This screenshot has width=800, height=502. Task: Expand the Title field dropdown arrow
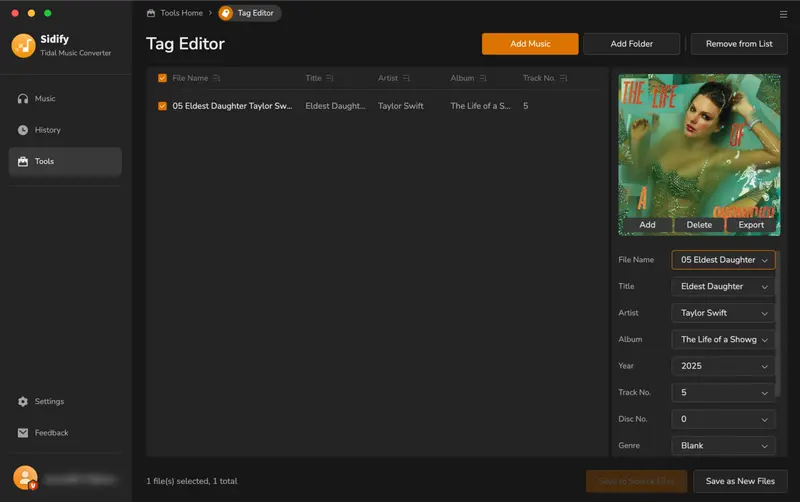pos(764,287)
